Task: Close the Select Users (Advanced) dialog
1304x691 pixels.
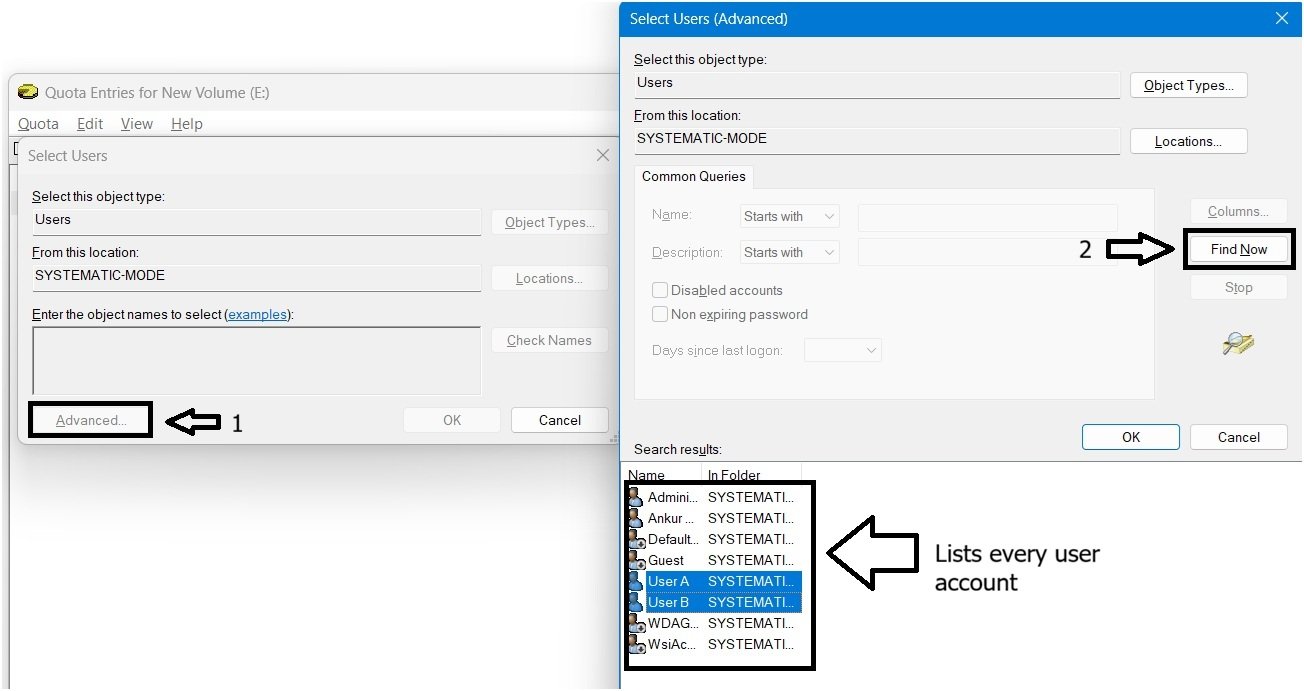Action: pyautogui.click(x=1282, y=19)
